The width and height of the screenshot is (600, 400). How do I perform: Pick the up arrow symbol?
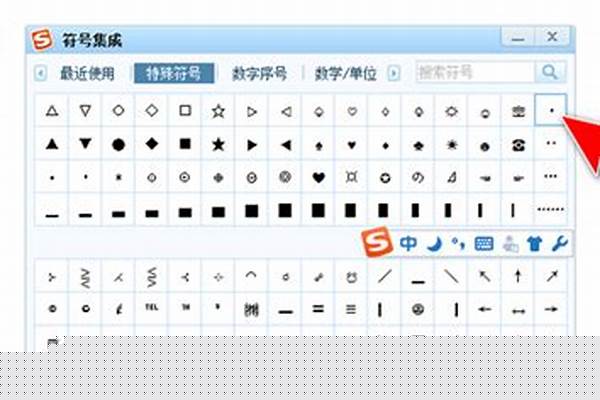click(x=518, y=276)
